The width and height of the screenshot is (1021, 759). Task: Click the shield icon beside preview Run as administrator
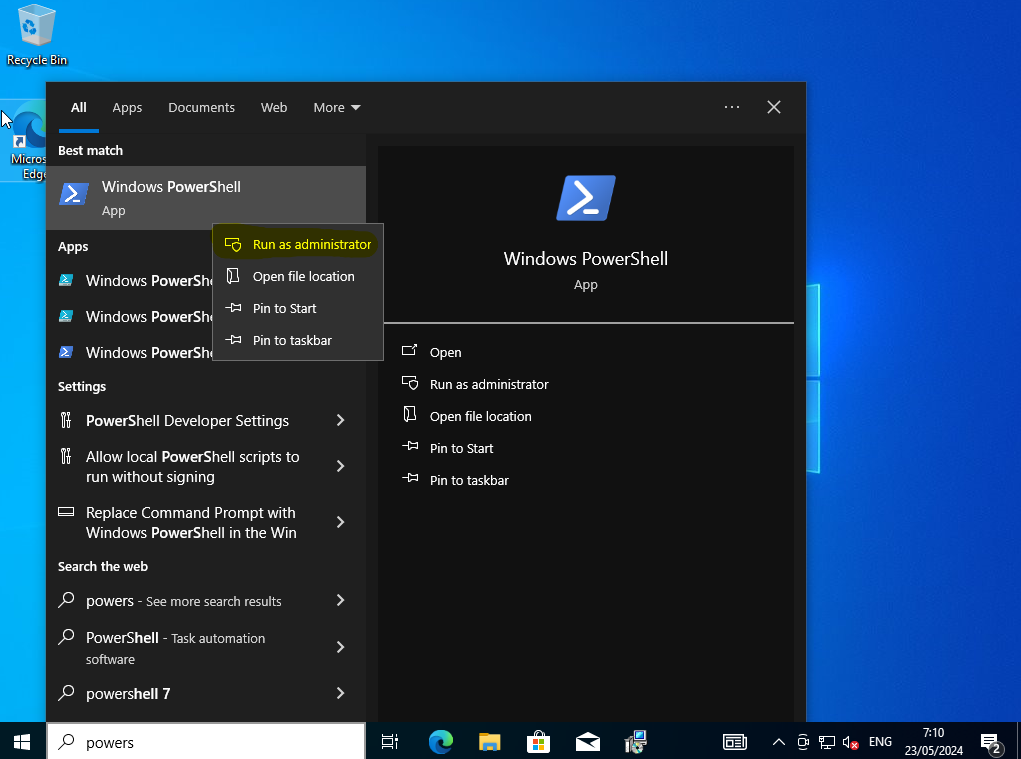pos(410,383)
